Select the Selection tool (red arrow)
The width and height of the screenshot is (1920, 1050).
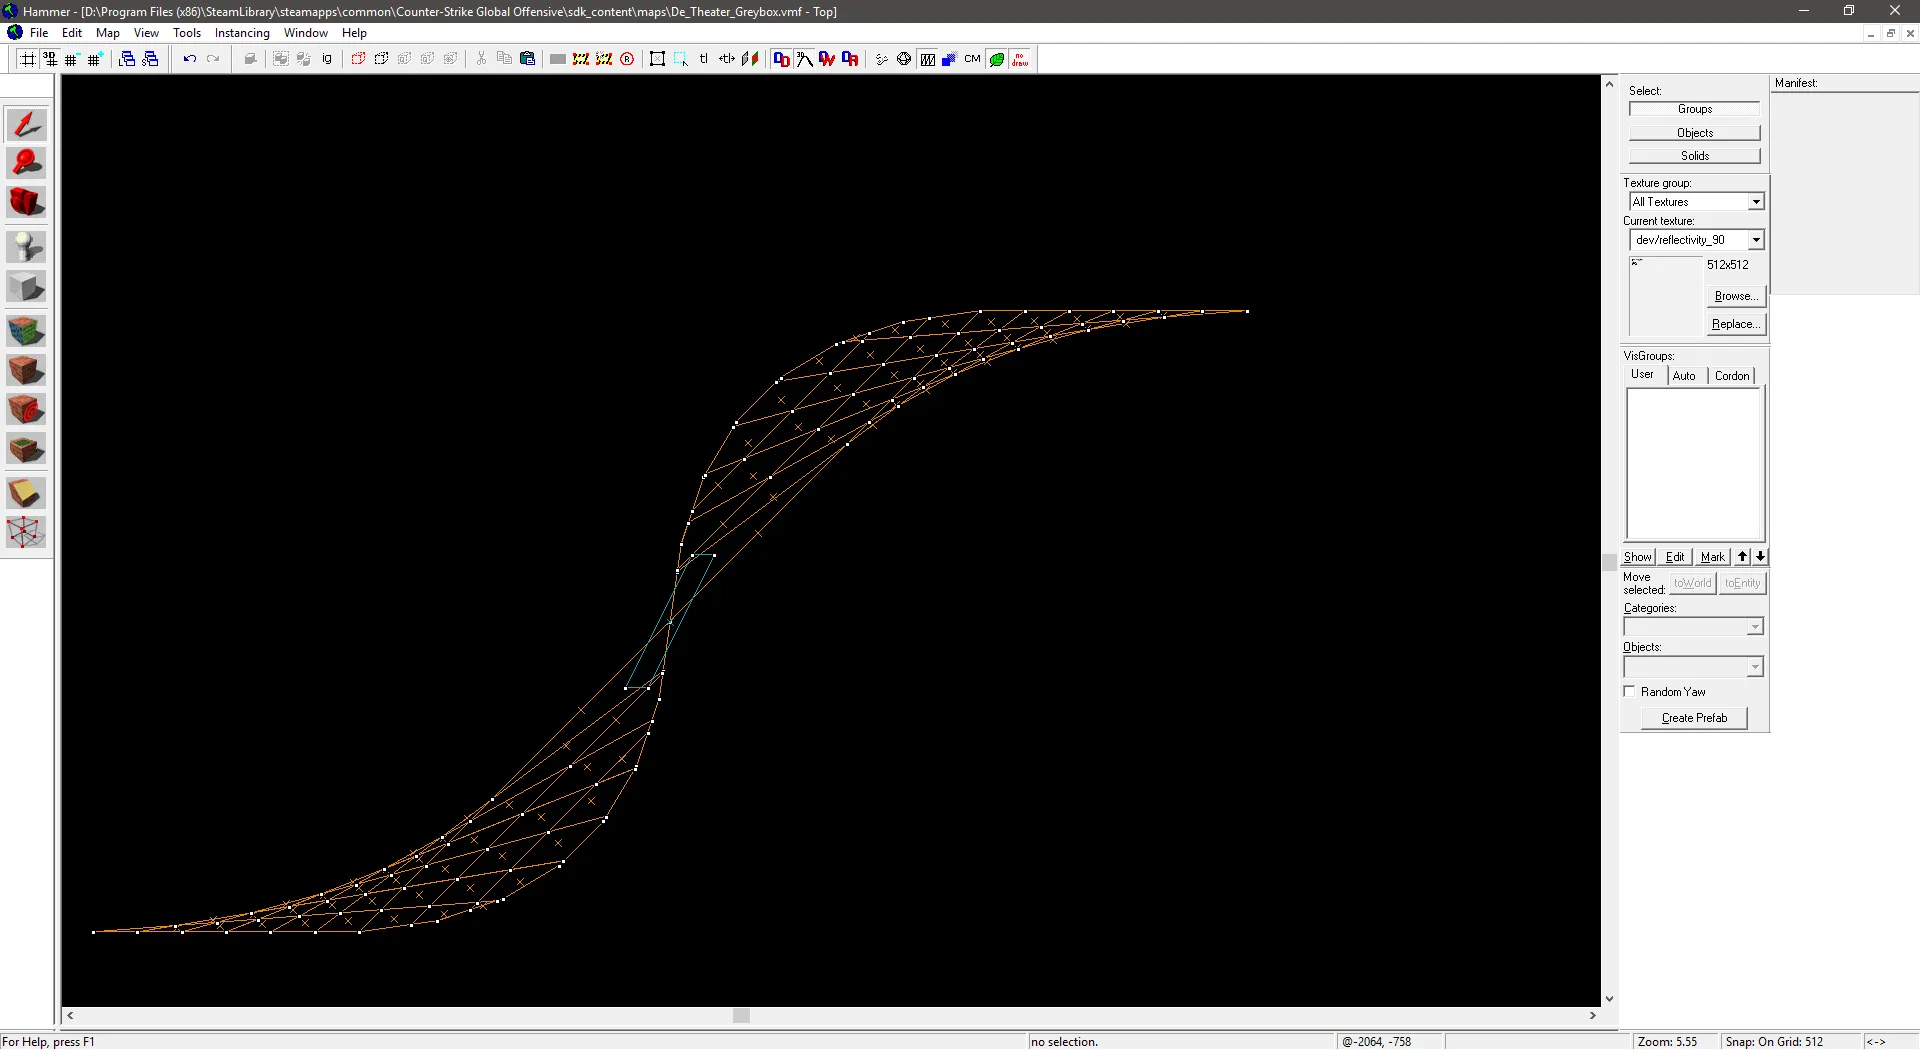pos(27,125)
